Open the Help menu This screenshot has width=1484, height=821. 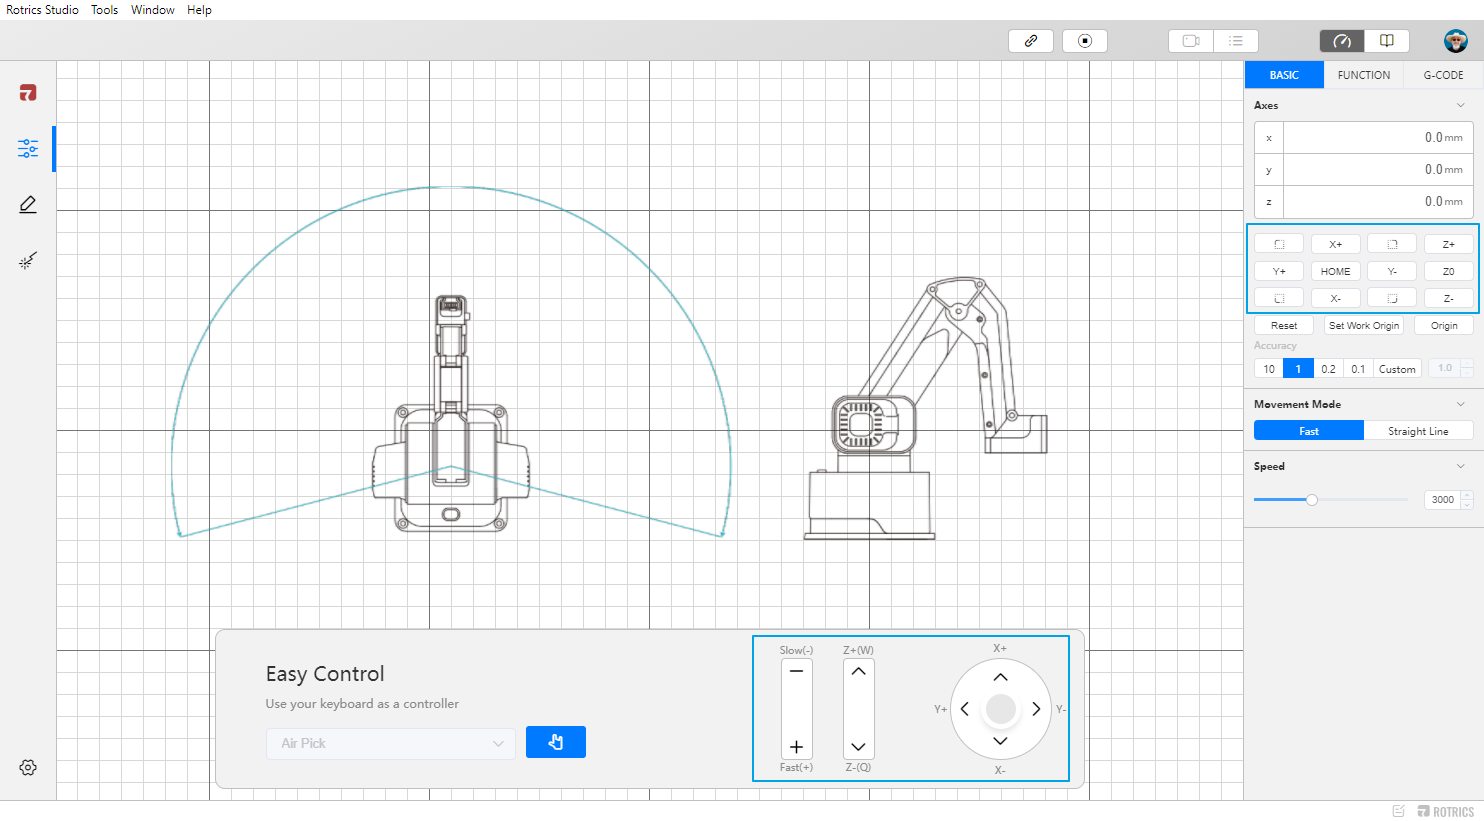199,10
